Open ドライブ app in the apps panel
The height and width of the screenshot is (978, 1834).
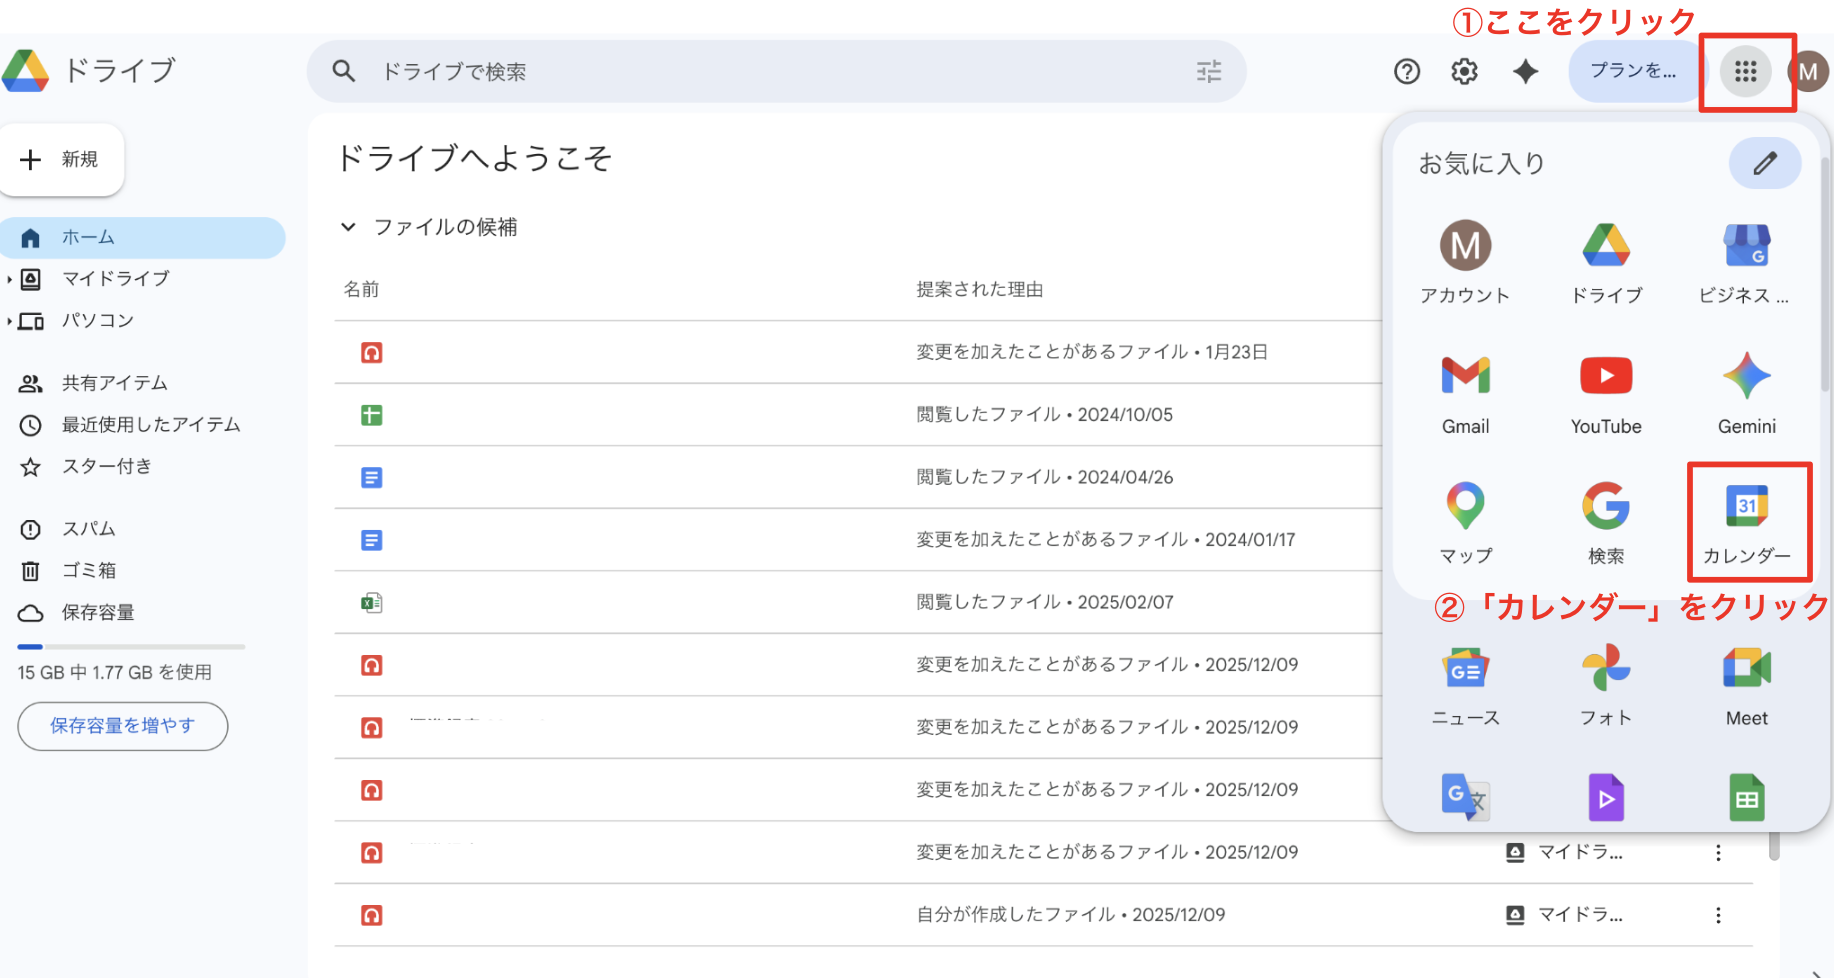[1606, 263]
